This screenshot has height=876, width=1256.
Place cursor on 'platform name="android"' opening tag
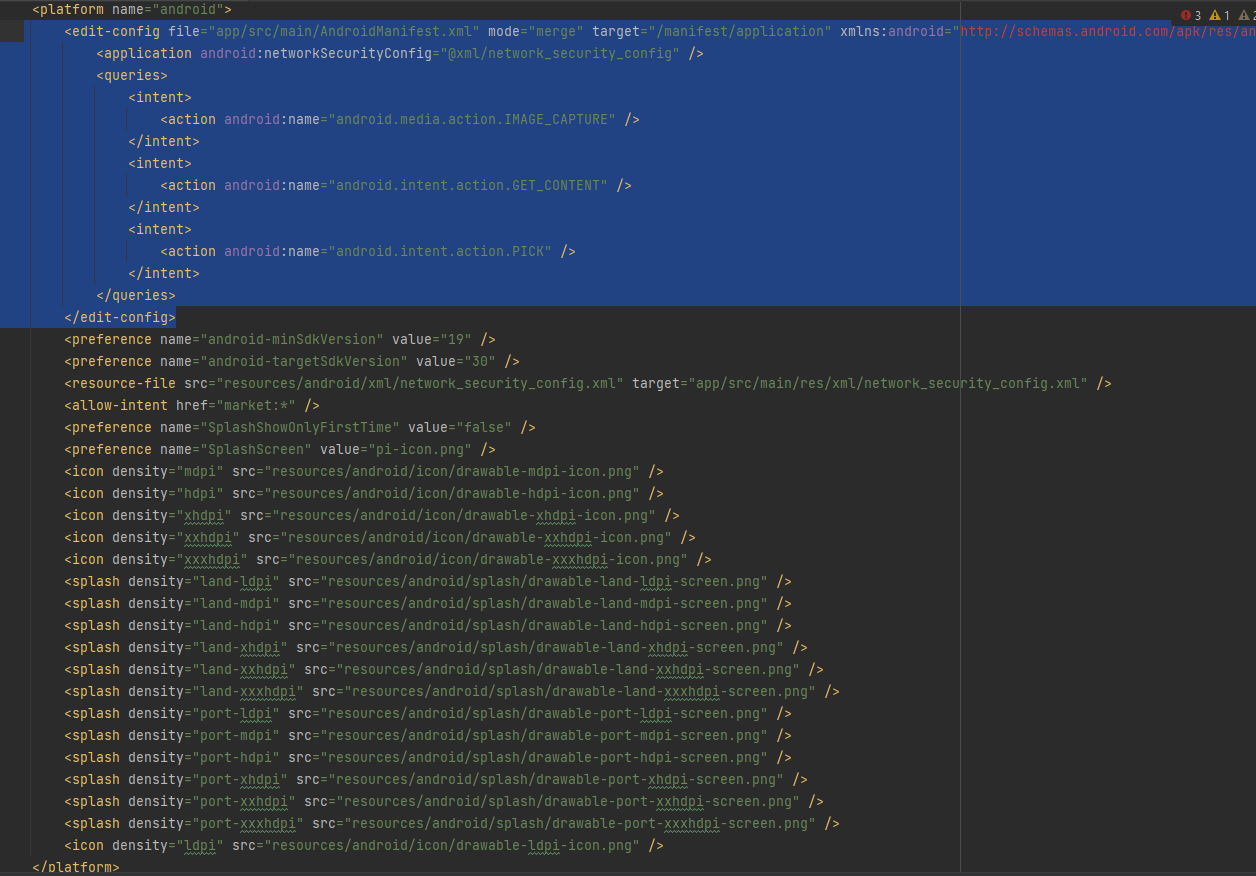tap(132, 9)
